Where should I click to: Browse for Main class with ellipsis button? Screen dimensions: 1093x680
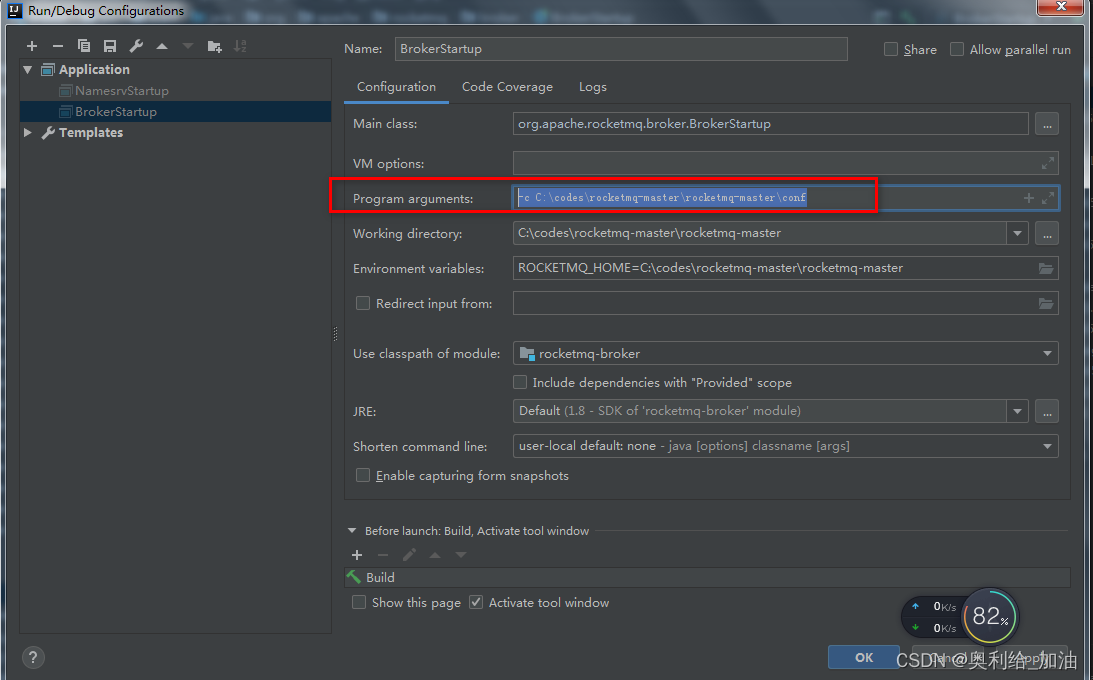pos(1046,124)
